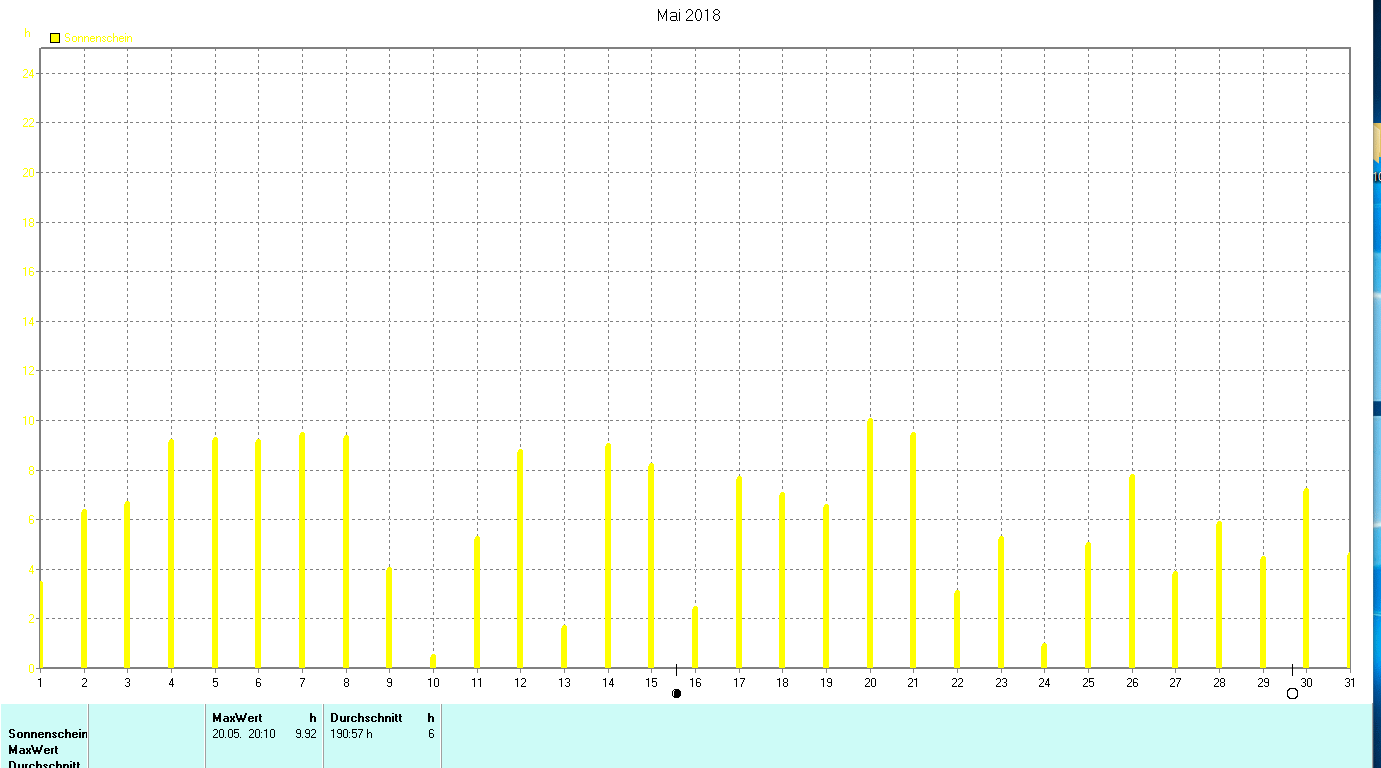
Task: Select the MaxWert row label at left
Action: click(33, 750)
